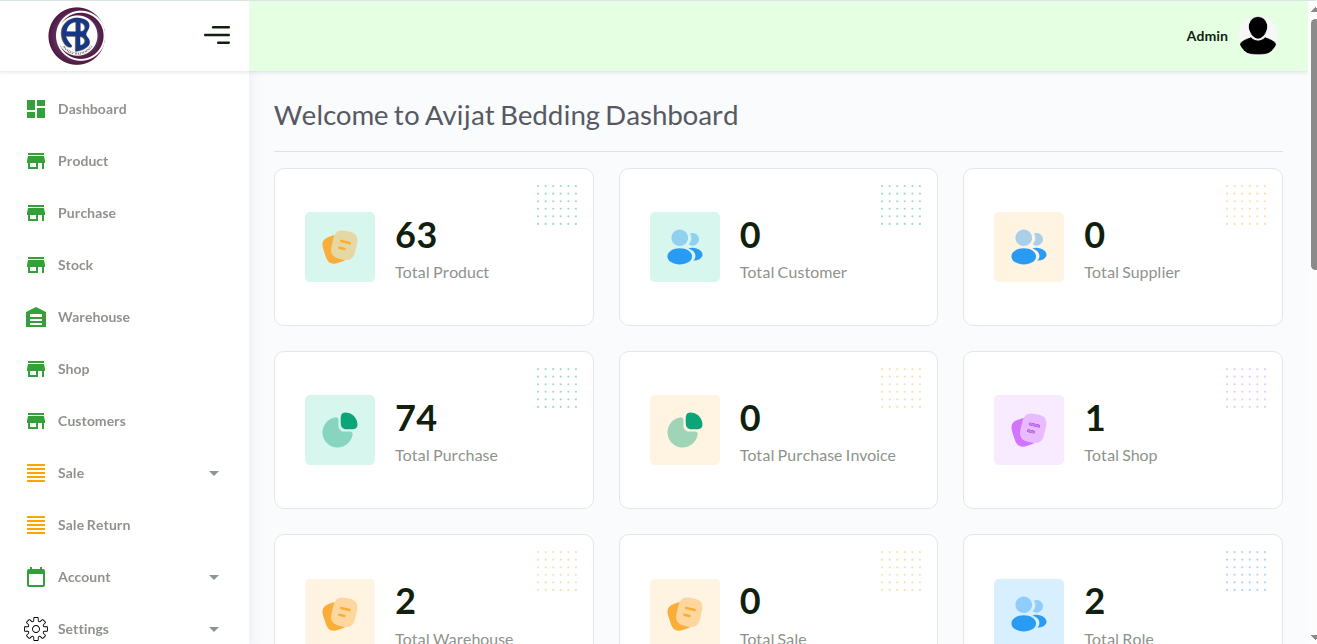
Task: Select the Product icon in sidebar
Action: pyautogui.click(x=36, y=161)
